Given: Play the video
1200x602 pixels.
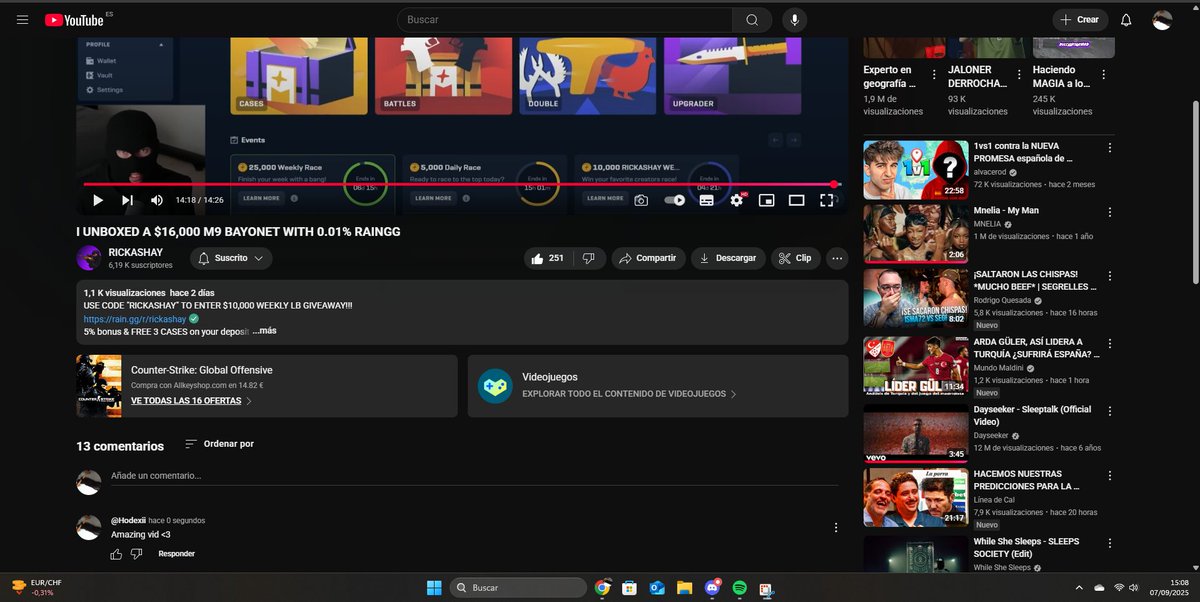Looking at the screenshot, I should click(98, 200).
